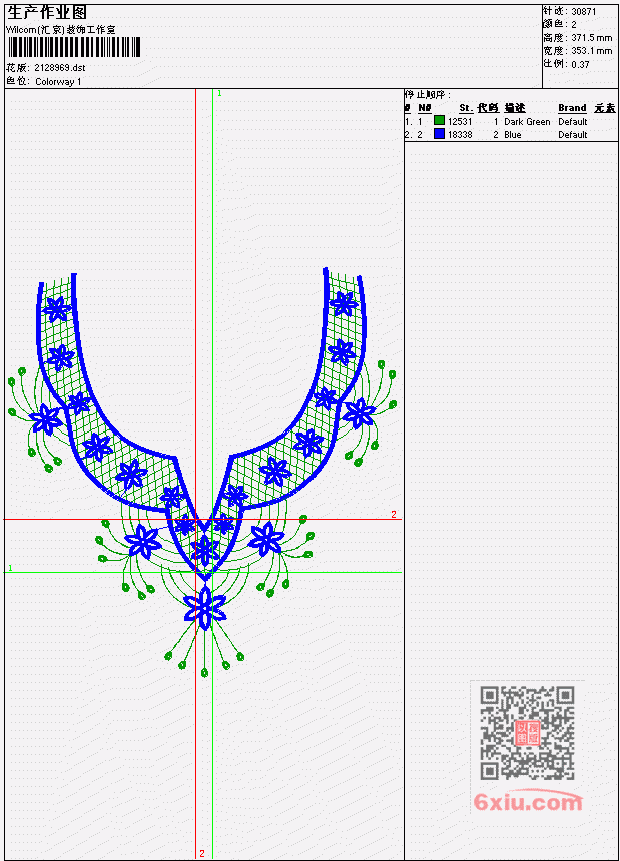
Task: Click the height value 371.5 mm
Action: coord(591,37)
